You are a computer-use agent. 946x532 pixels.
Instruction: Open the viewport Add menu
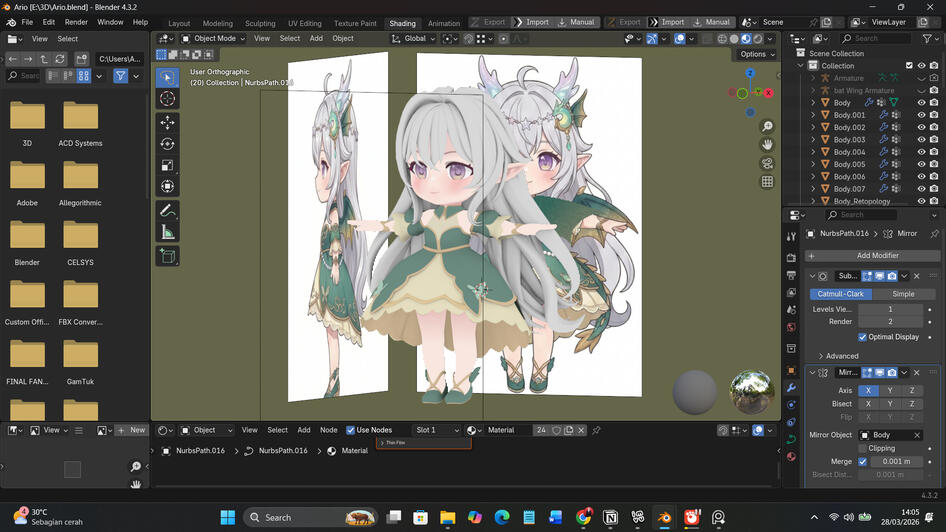click(316, 38)
